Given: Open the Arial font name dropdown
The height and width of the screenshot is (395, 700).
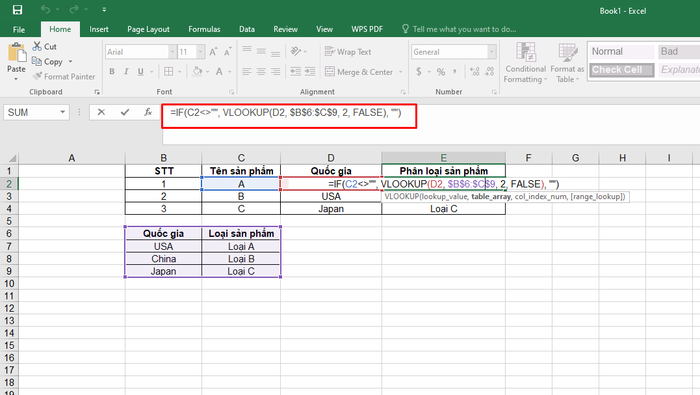Looking at the screenshot, I should 172,52.
